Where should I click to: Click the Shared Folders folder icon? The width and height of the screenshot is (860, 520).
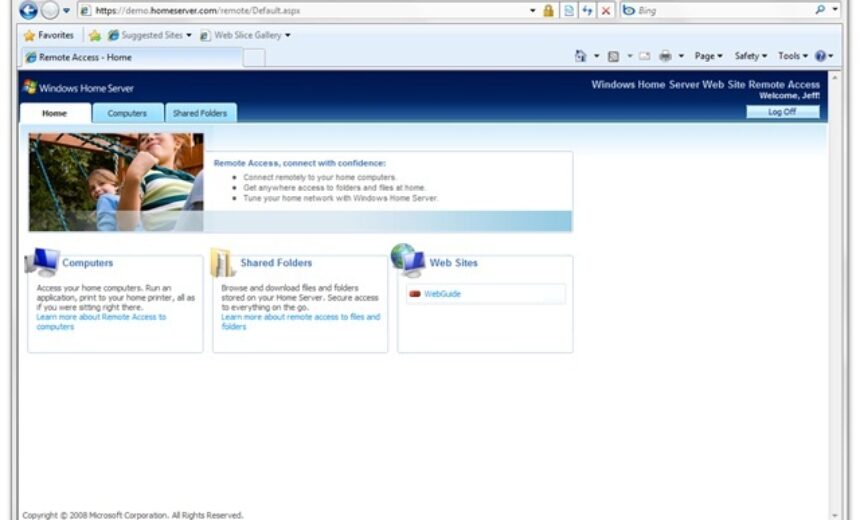coord(223,262)
